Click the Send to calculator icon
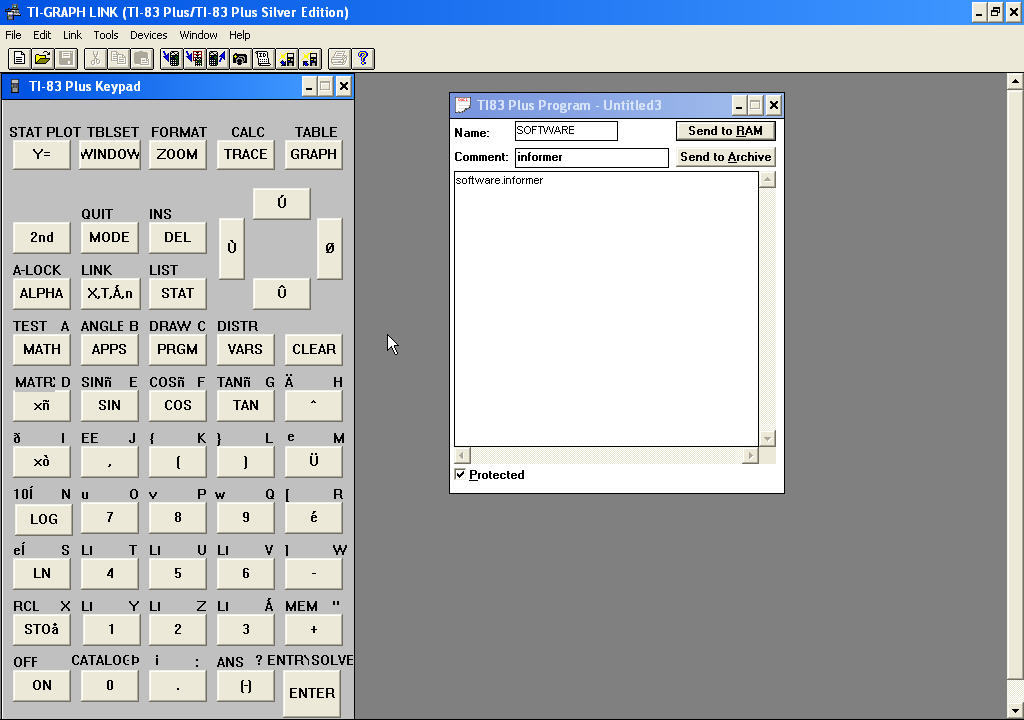The image size is (1024, 720). click(x=172, y=59)
